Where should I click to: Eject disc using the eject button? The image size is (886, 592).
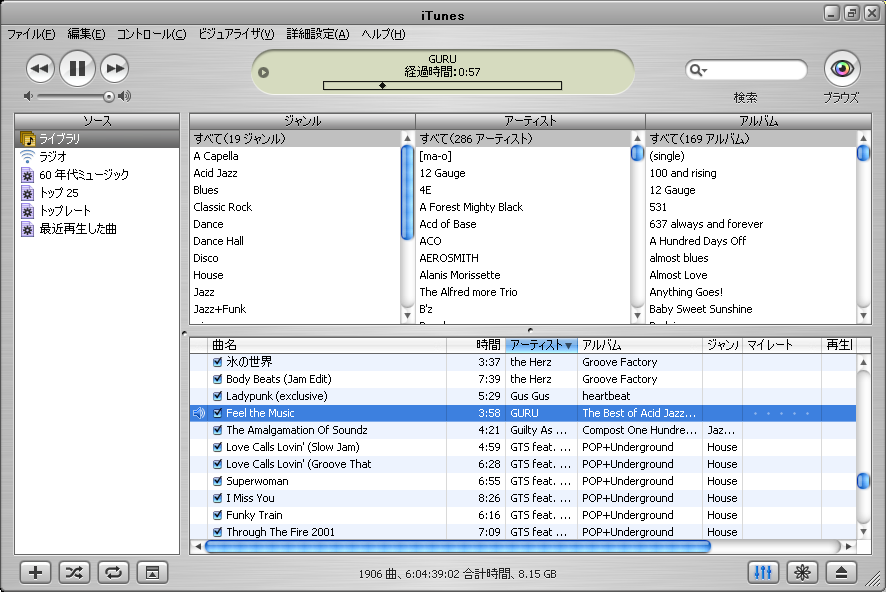coord(841,572)
